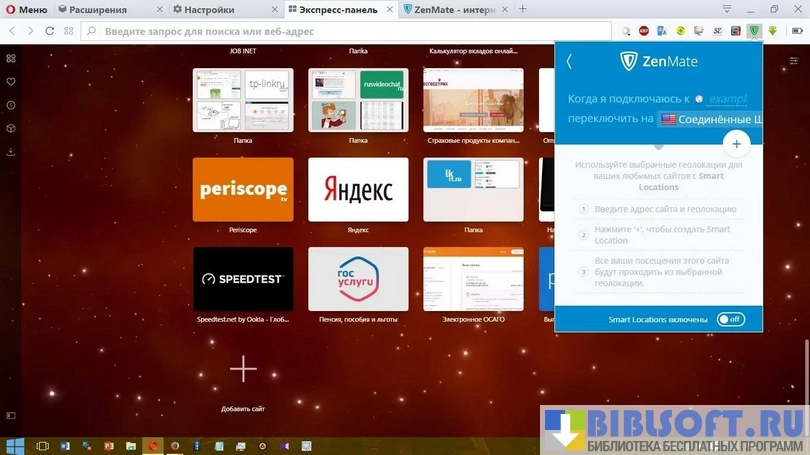This screenshot has width=810, height=455.
Task: Open the Меню Opera menu
Action: [x=27, y=9]
